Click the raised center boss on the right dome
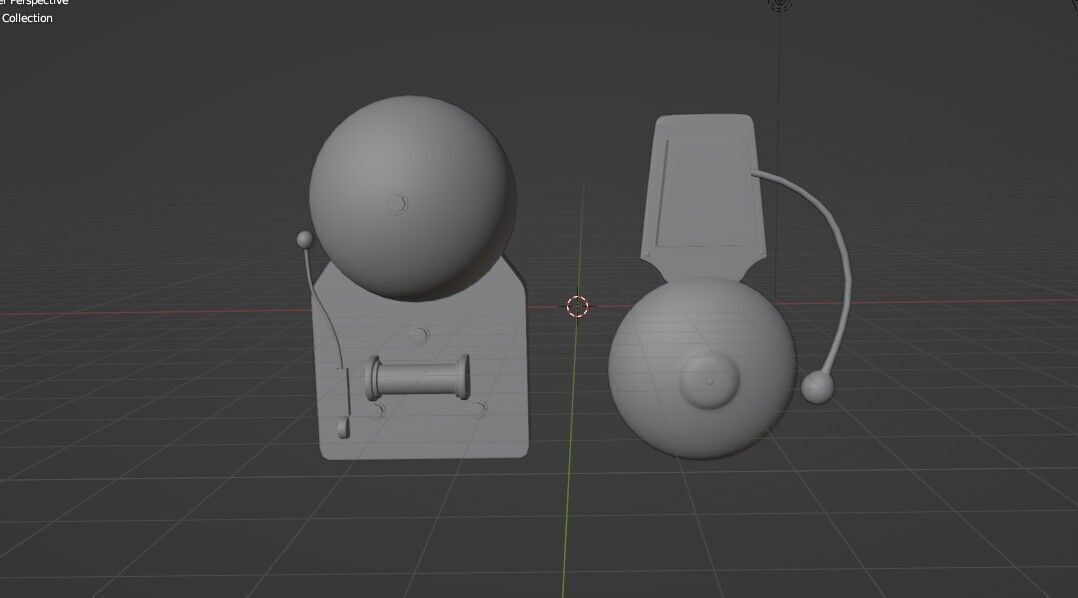1078x598 pixels. [x=709, y=379]
